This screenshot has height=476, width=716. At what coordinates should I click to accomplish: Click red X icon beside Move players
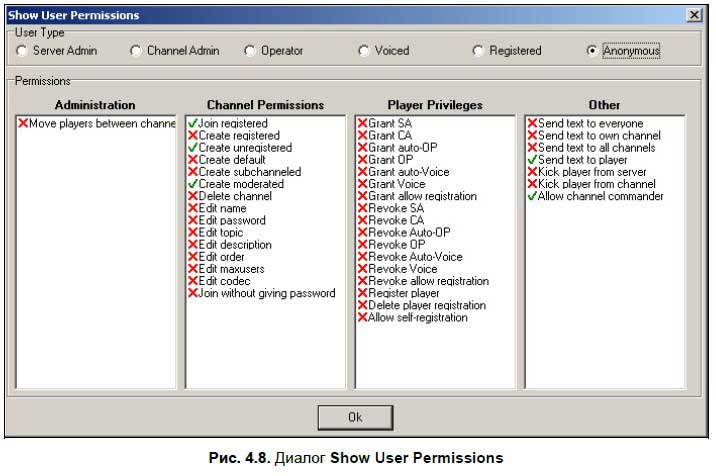pos(23,124)
